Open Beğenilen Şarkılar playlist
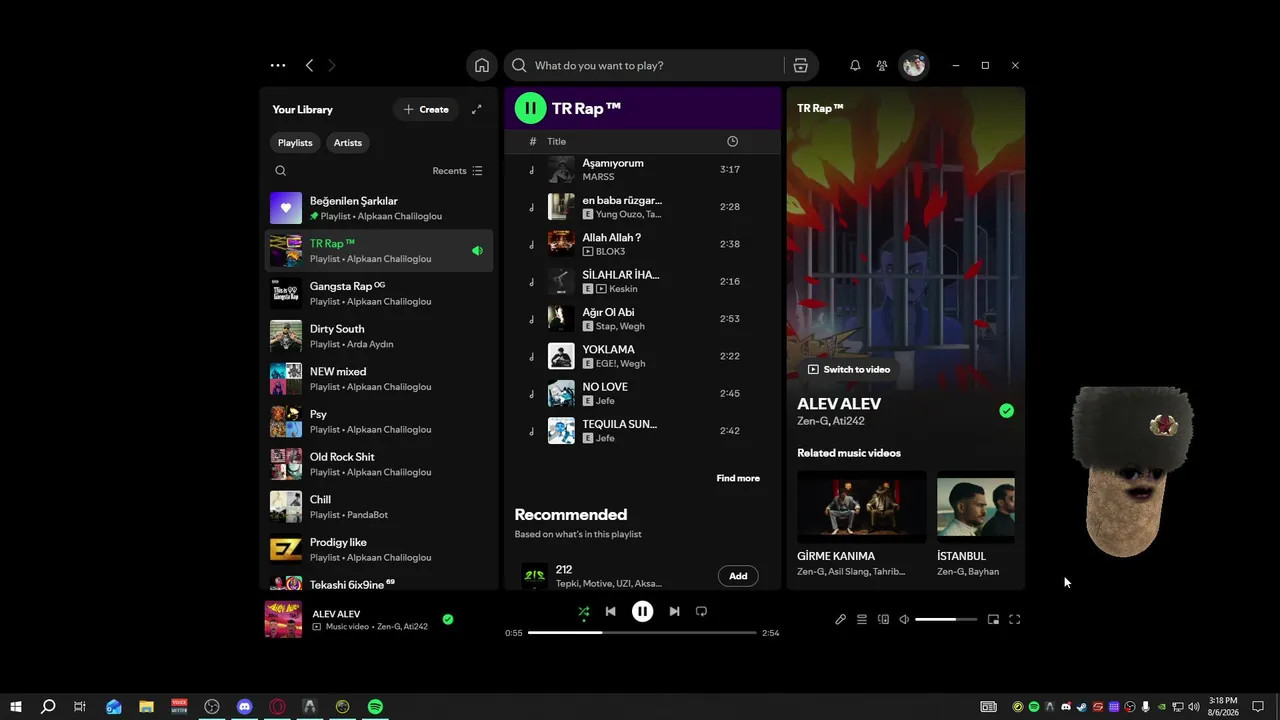The height and width of the screenshot is (720, 1280). click(379, 208)
